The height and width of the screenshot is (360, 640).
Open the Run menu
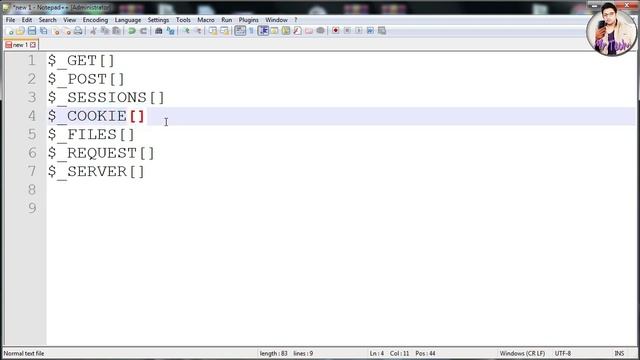point(227,20)
